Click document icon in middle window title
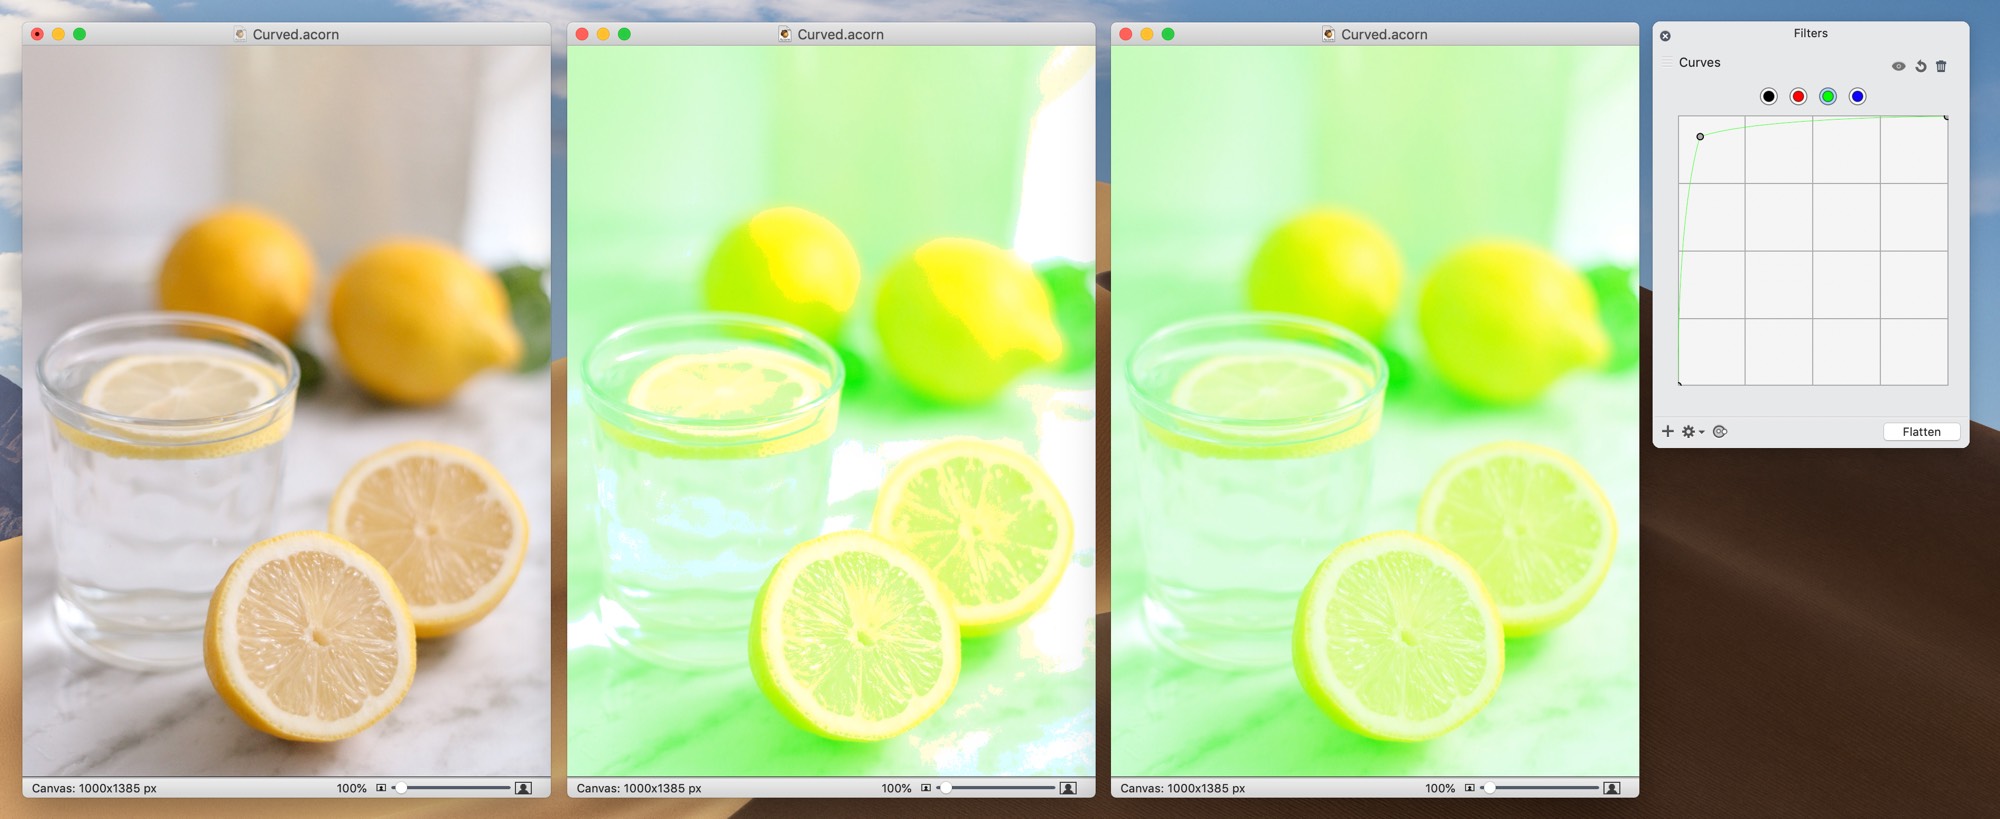The image size is (2000, 819). click(785, 34)
